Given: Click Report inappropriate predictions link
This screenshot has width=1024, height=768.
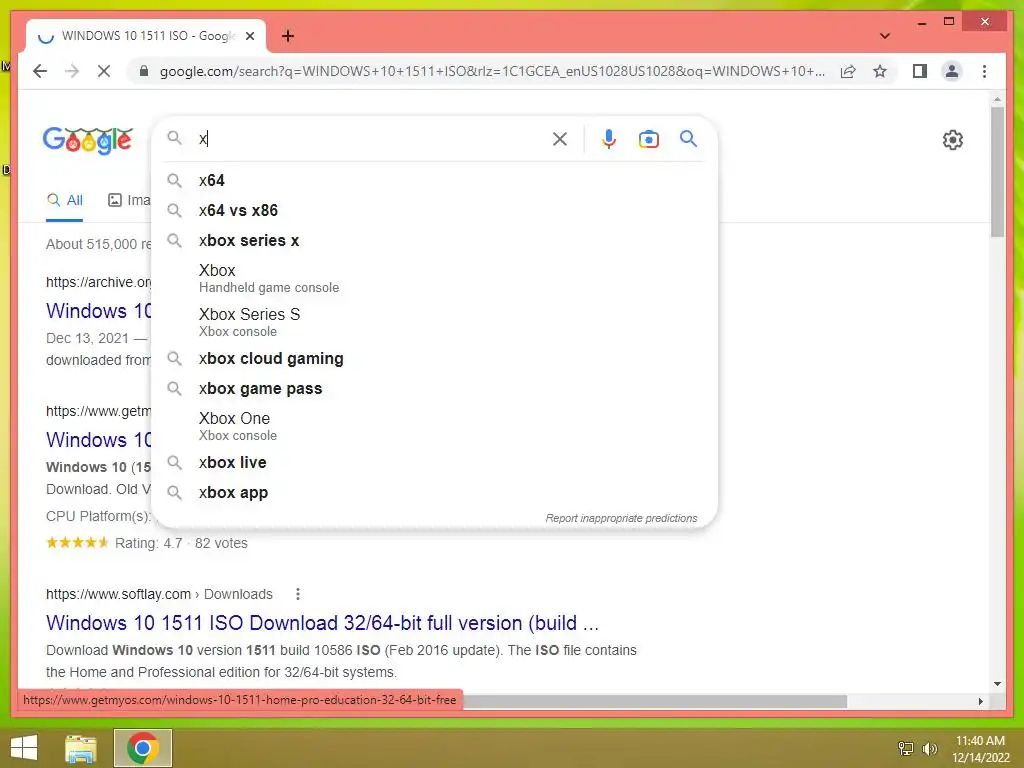Looking at the screenshot, I should tap(621, 518).
